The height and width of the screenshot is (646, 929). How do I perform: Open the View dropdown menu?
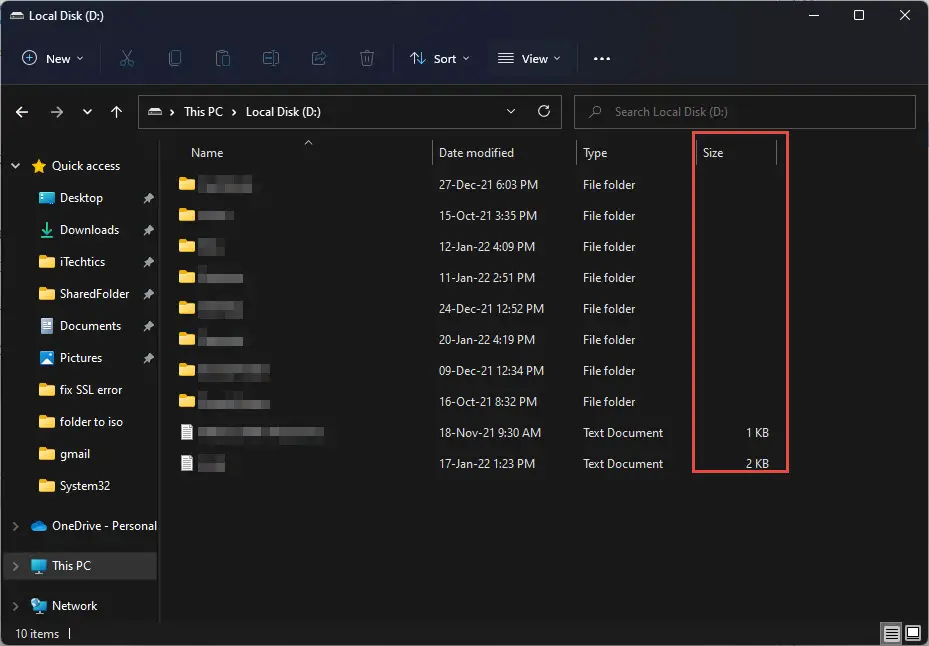click(x=529, y=59)
